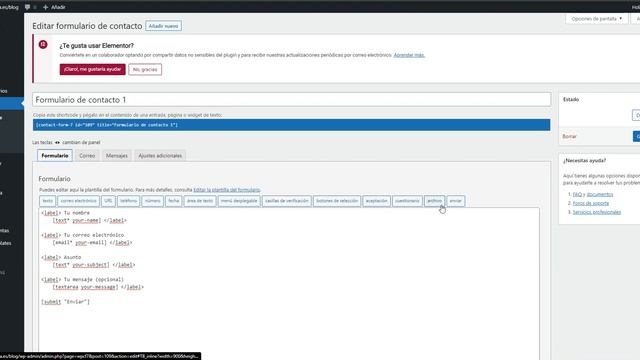Switch to the Ajustes adicionales tab
Image resolution: width=640 pixels, height=360 pixels.
(x=160, y=156)
